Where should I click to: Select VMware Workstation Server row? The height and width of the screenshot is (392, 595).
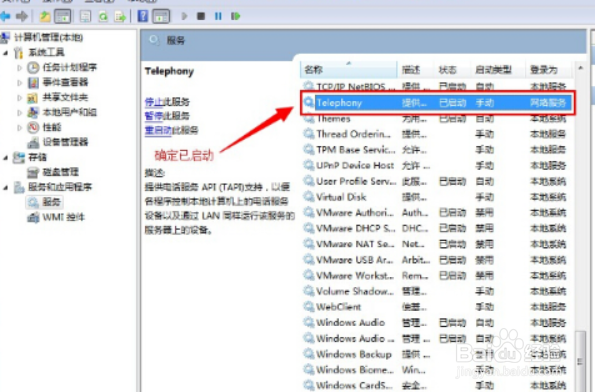(436, 276)
